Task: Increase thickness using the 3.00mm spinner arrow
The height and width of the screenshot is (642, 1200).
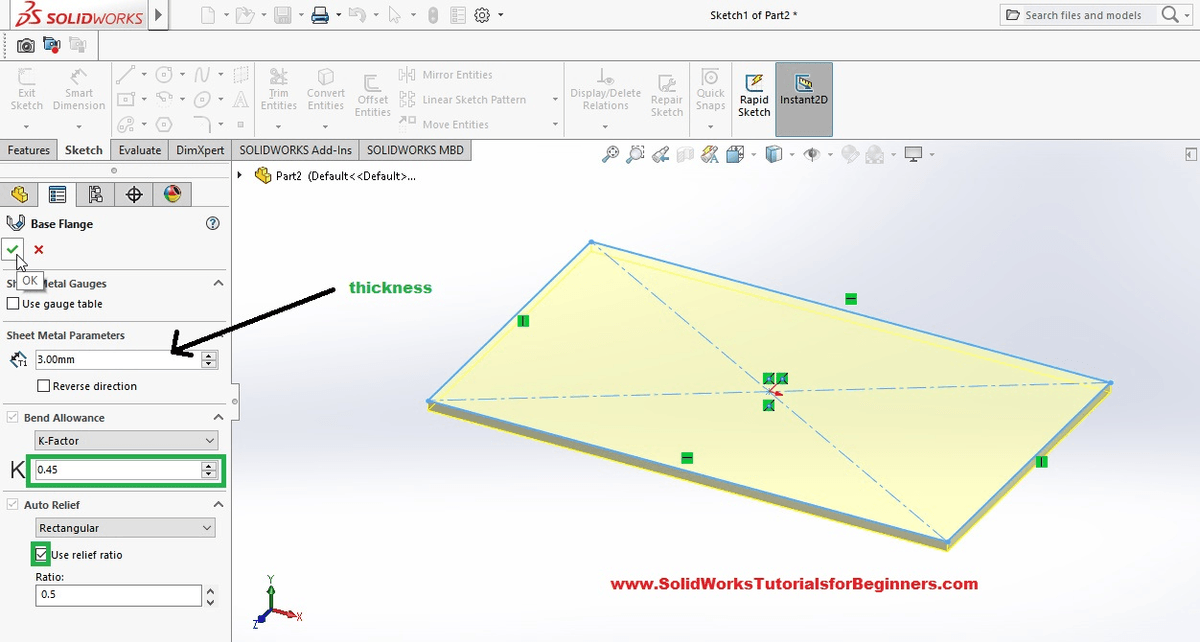Action: 208,354
